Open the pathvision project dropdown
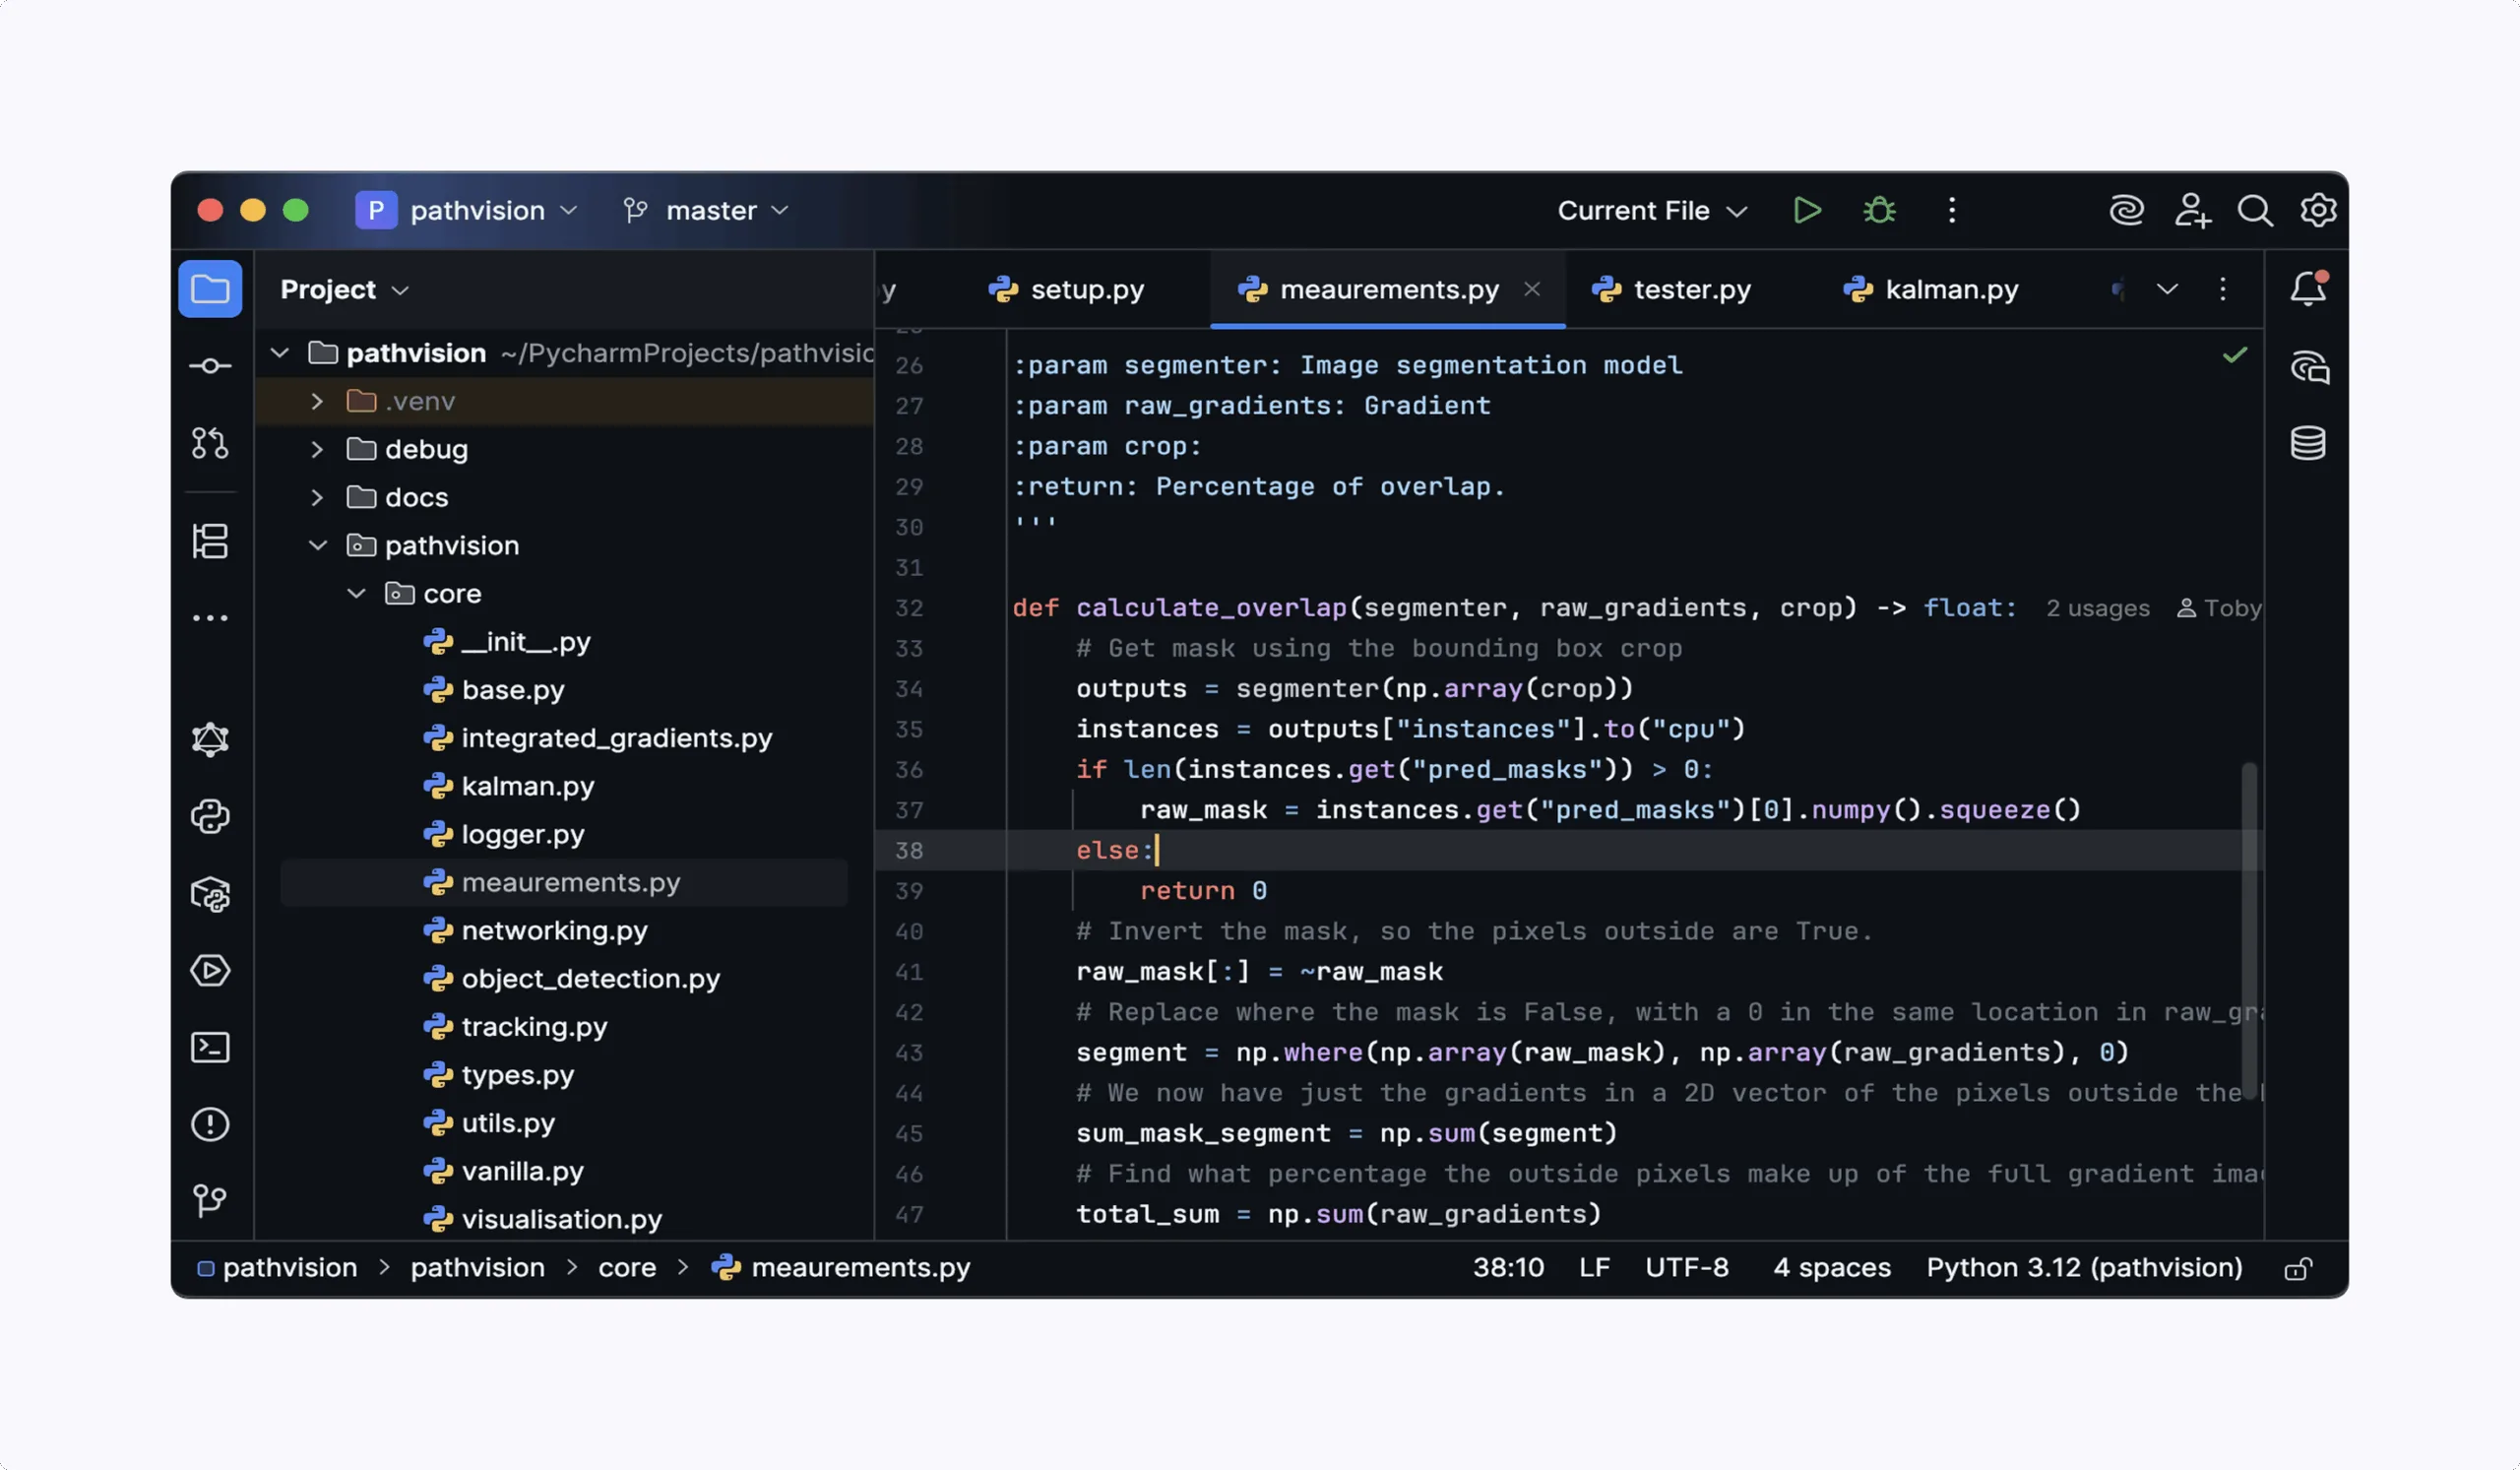Viewport: 2520px width, 1470px height. [468, 210]
